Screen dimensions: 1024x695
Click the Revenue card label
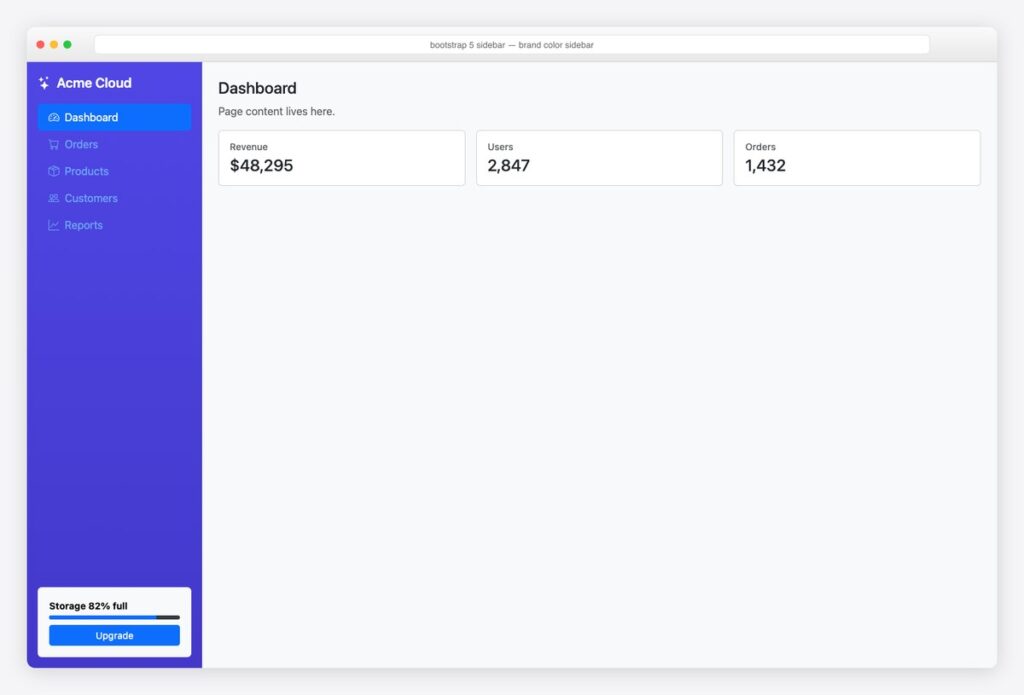(x=248, y=147)
